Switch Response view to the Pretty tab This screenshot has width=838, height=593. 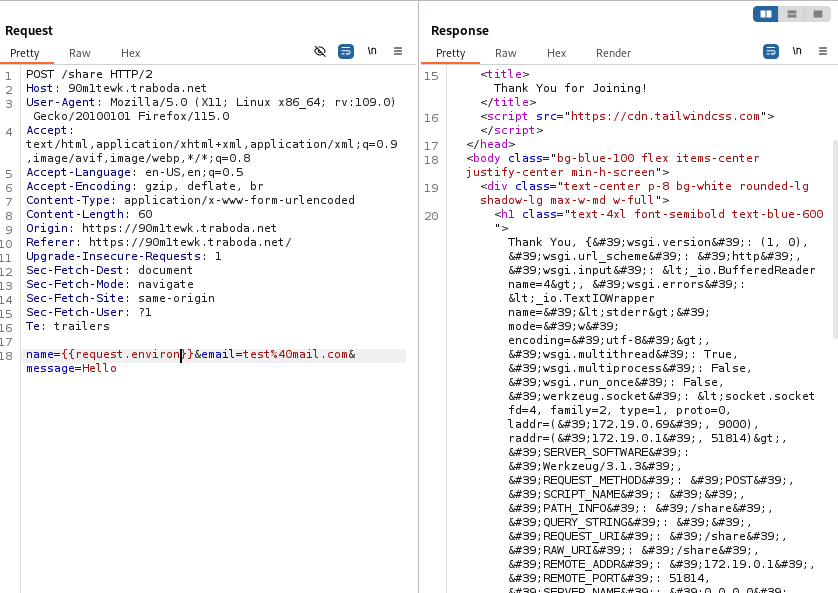(451, 53)
